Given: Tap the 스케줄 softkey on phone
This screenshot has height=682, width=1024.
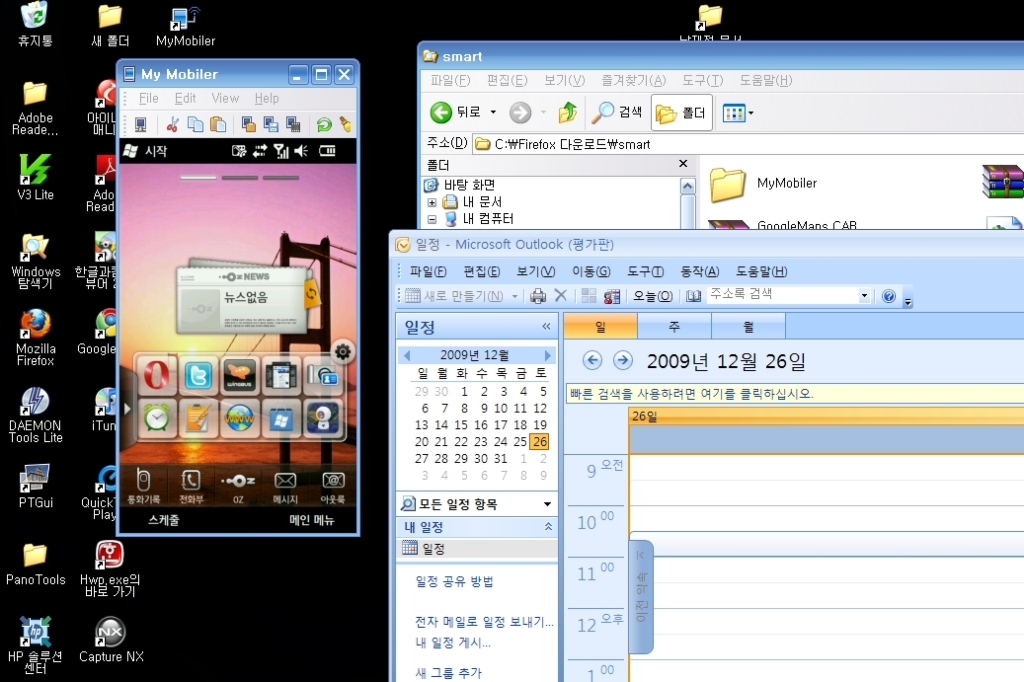Looking at the screenshot, I should (164, 520).
